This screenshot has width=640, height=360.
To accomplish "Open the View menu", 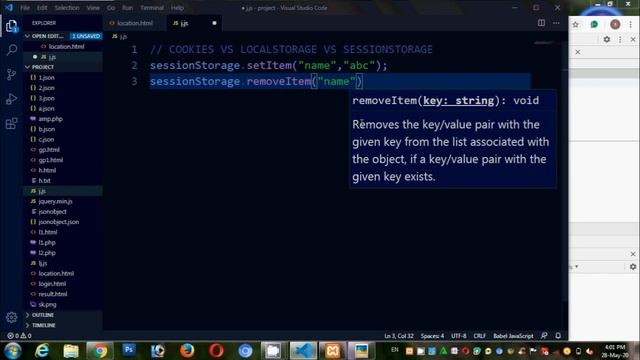I will click(93, 8).
